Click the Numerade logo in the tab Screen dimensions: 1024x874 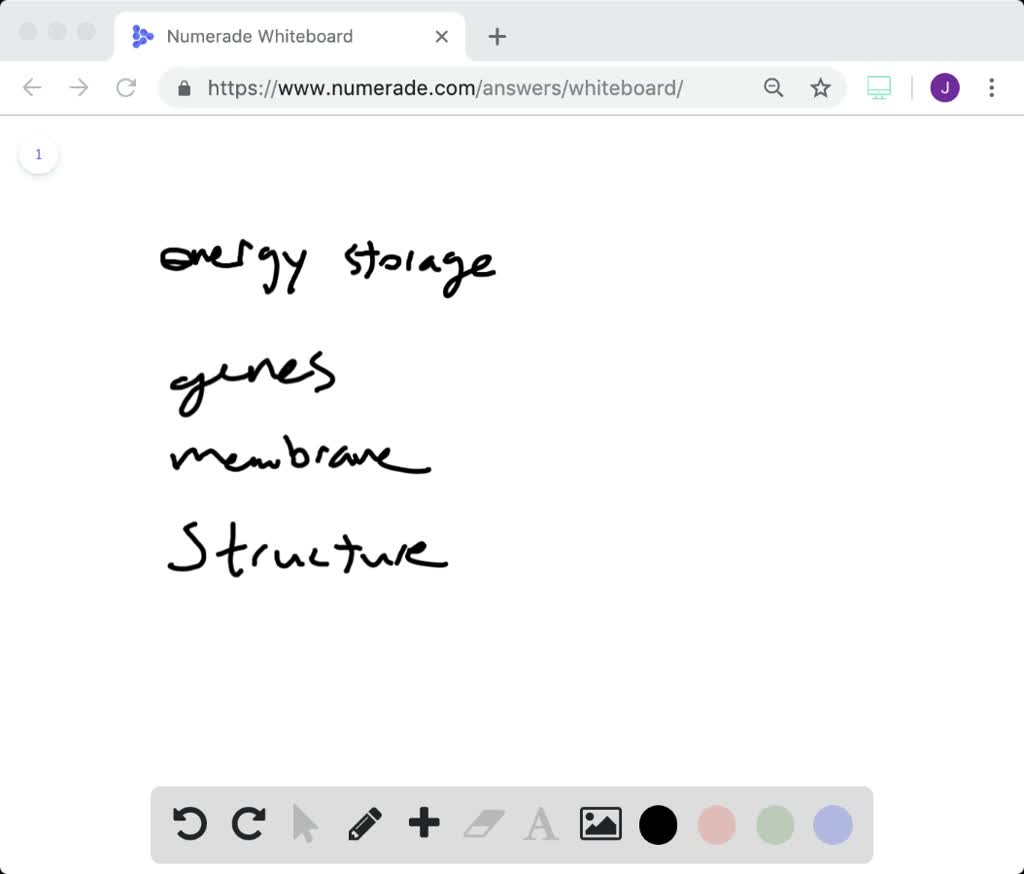pos(141,36)
